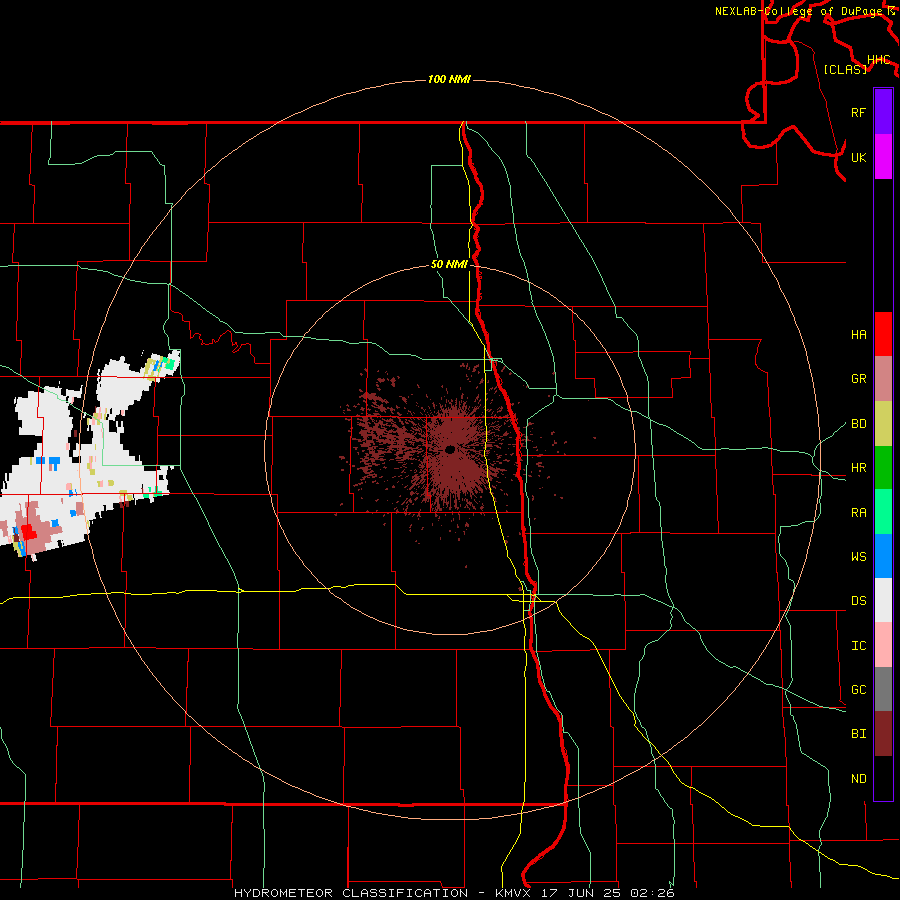Select the dark green HR heavy rain swatch
Image resolution: width=900 pixels, height=900 pixels.
click(x=883, y=467)
